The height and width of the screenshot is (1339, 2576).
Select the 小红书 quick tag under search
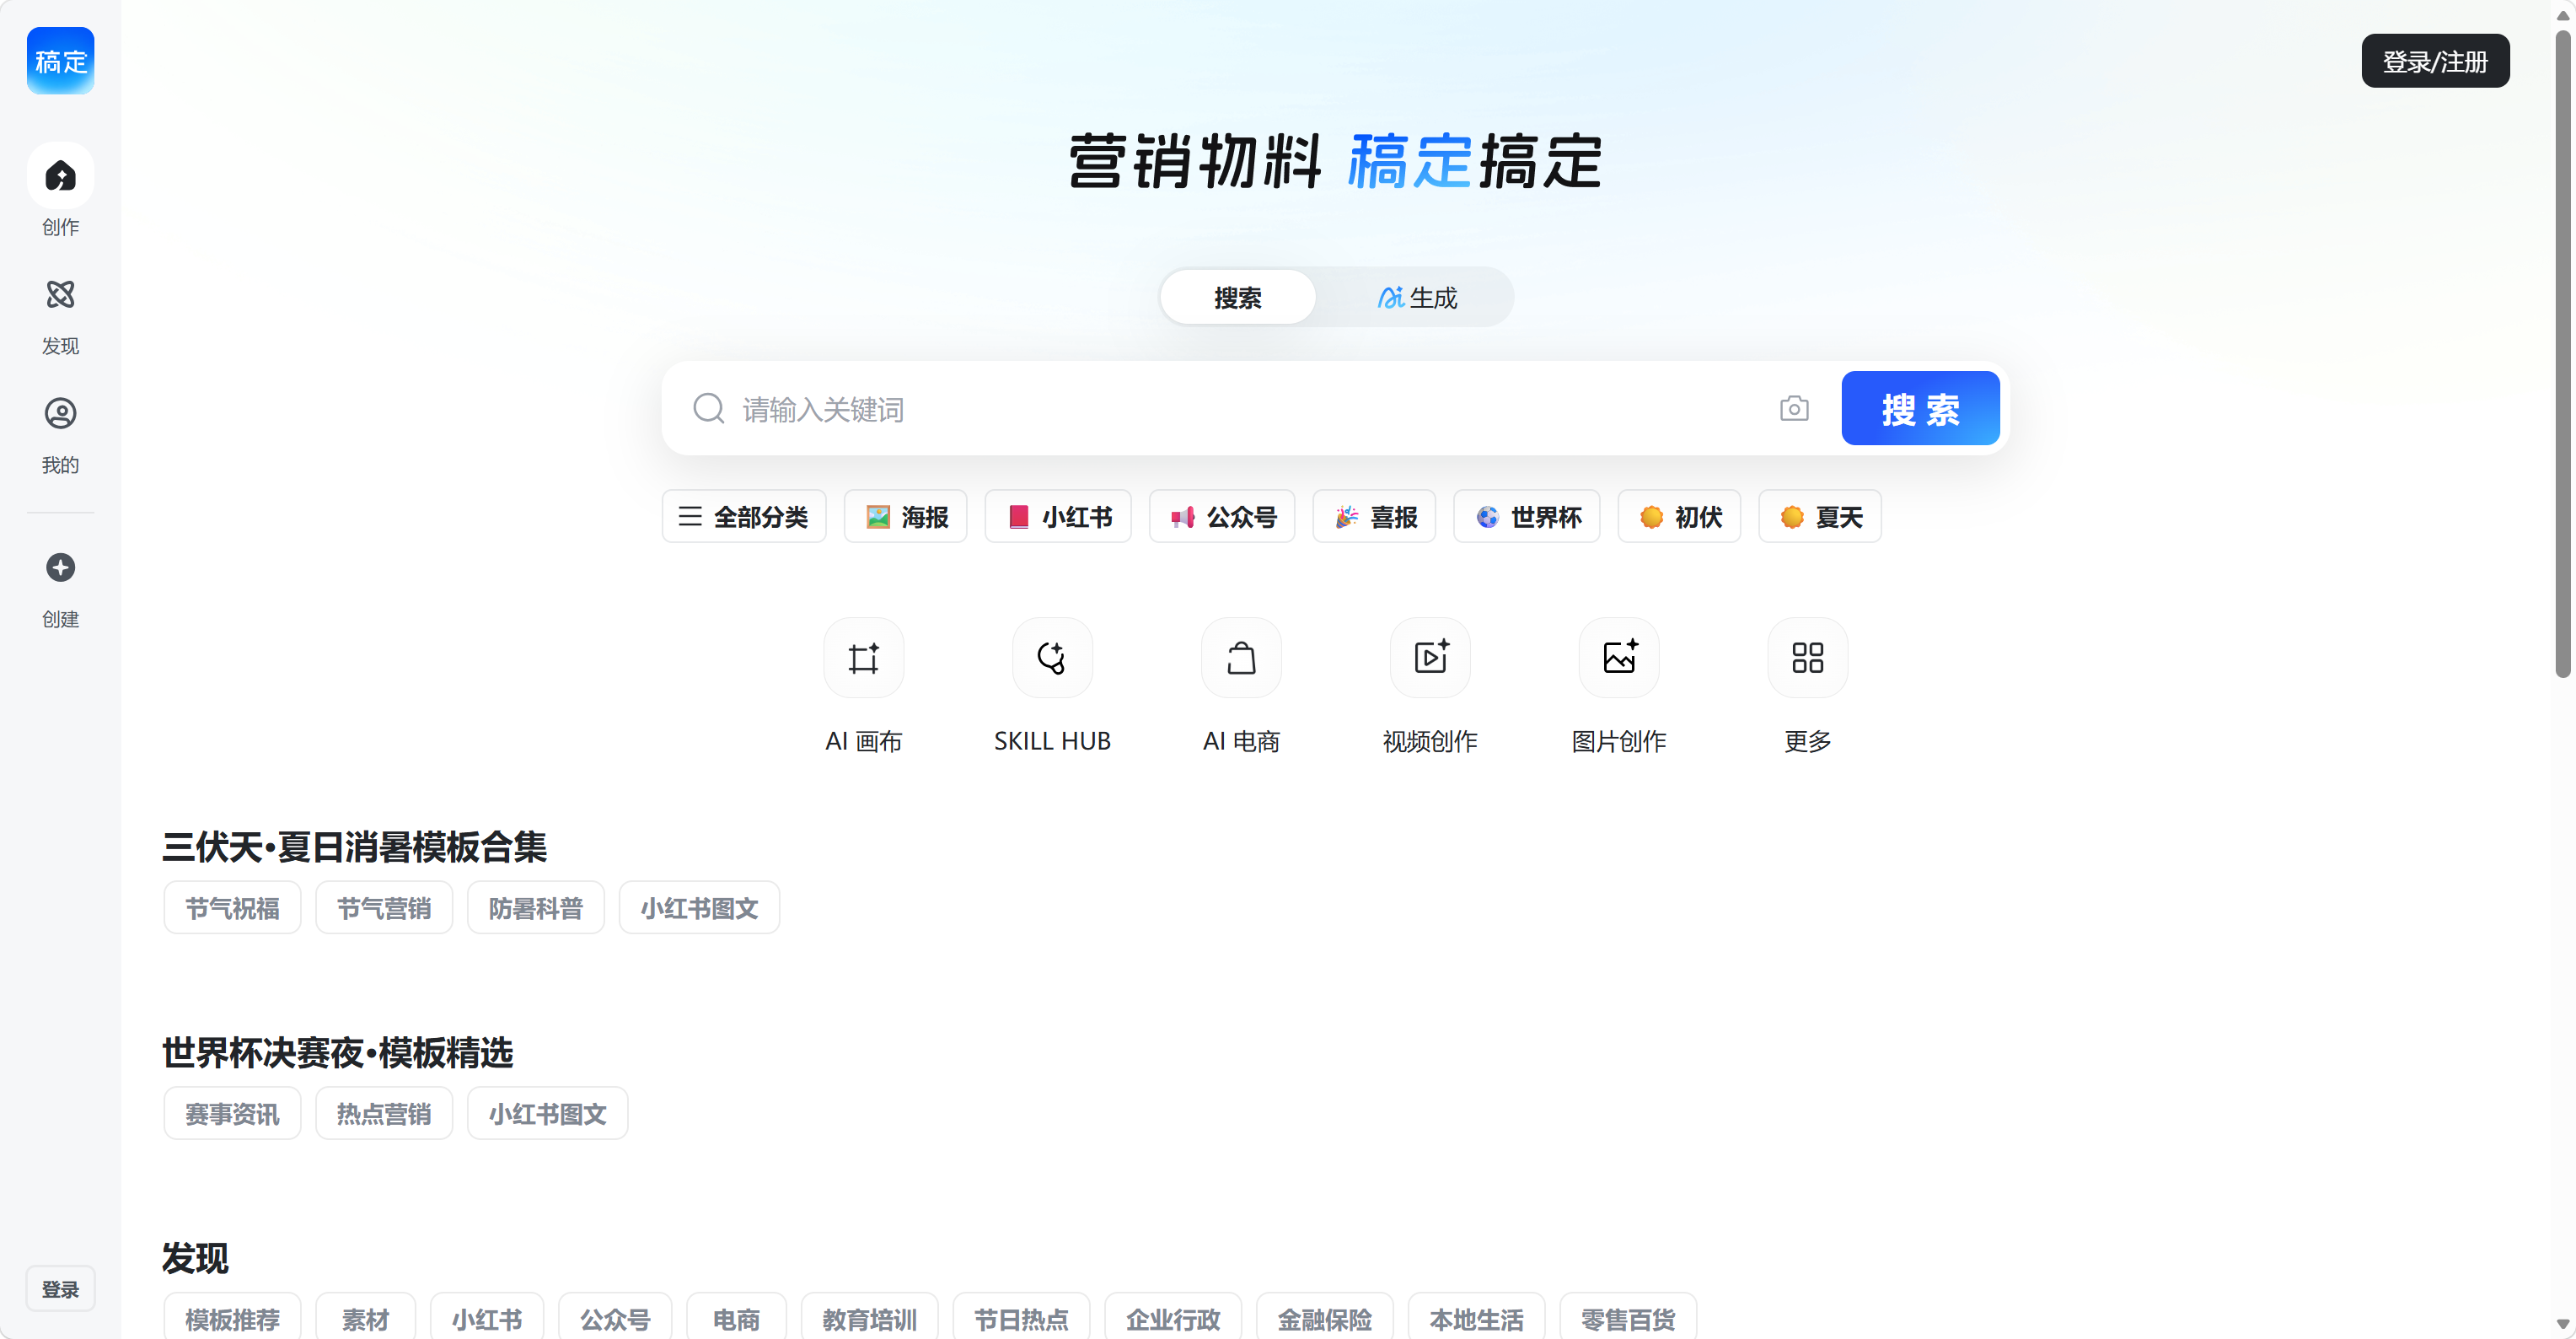(1058, 516)
